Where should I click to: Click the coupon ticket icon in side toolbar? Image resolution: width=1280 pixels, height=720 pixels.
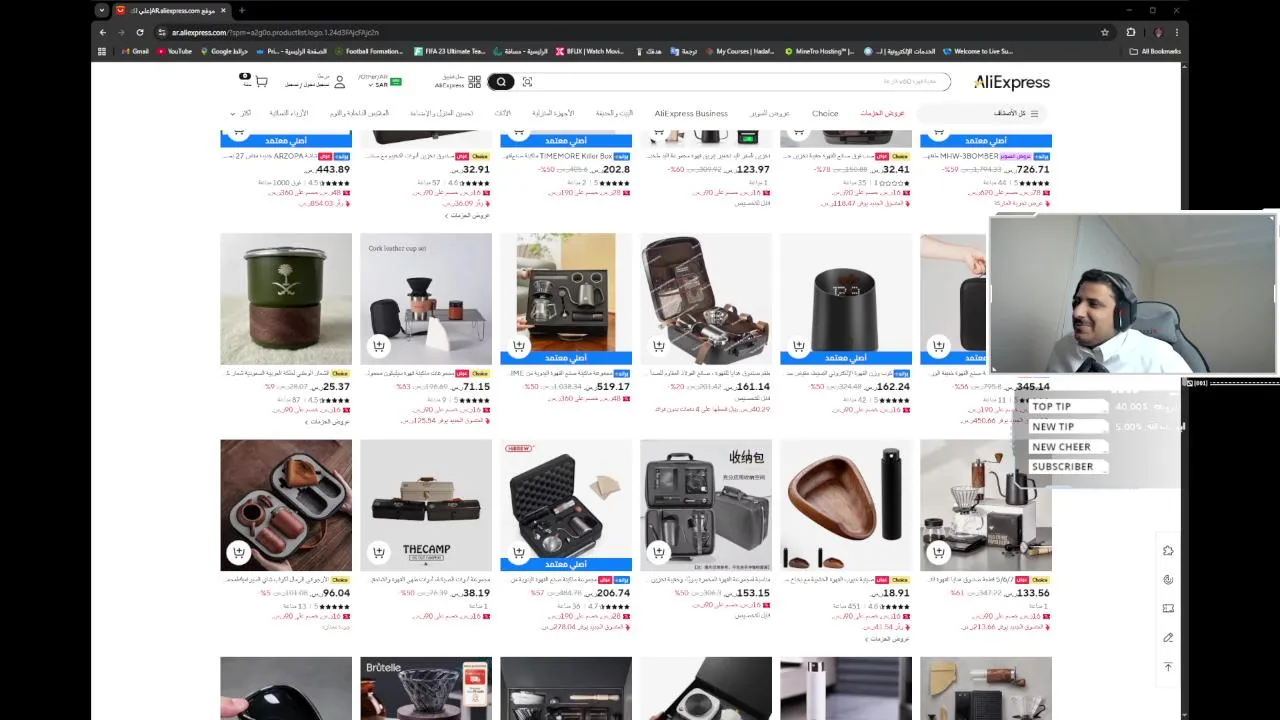tap(1168, 608)
